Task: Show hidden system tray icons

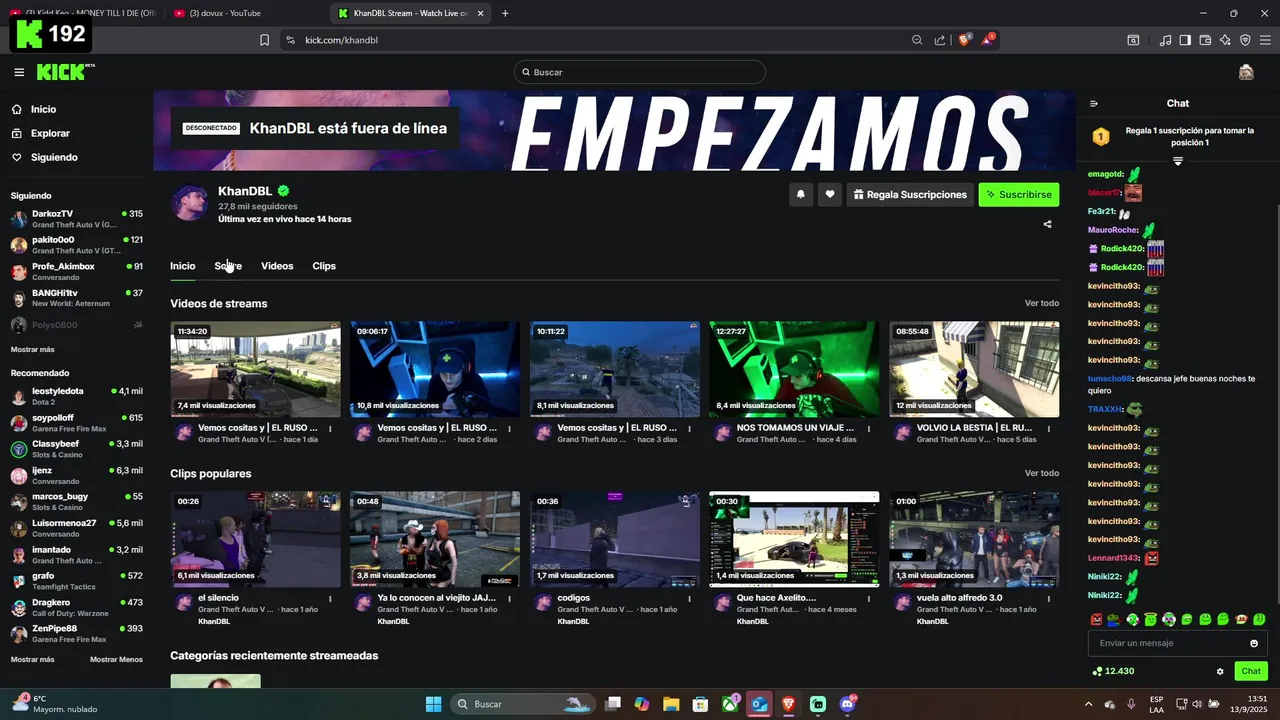Action: point(1089,704)
